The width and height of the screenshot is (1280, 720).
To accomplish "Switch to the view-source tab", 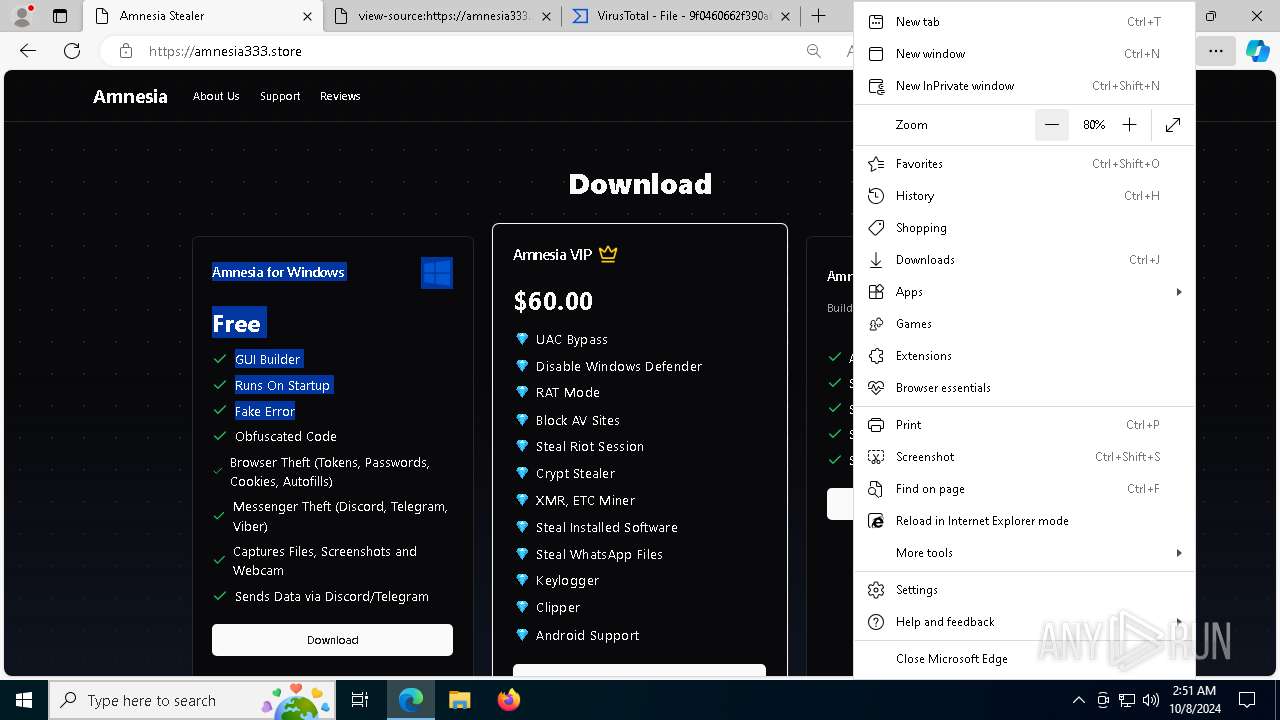I will tap(443, 16).
